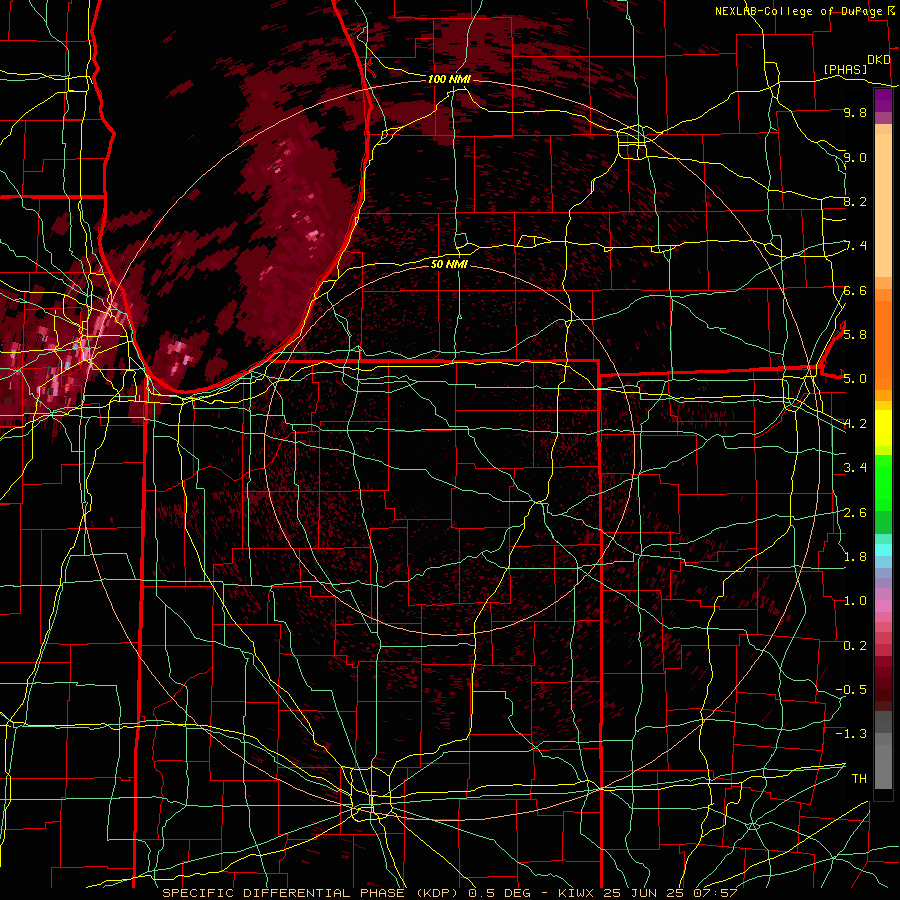Click the 3.4 value on the color scale
The height and width of the screenshot is (900, 900).
tap(855, 468)
